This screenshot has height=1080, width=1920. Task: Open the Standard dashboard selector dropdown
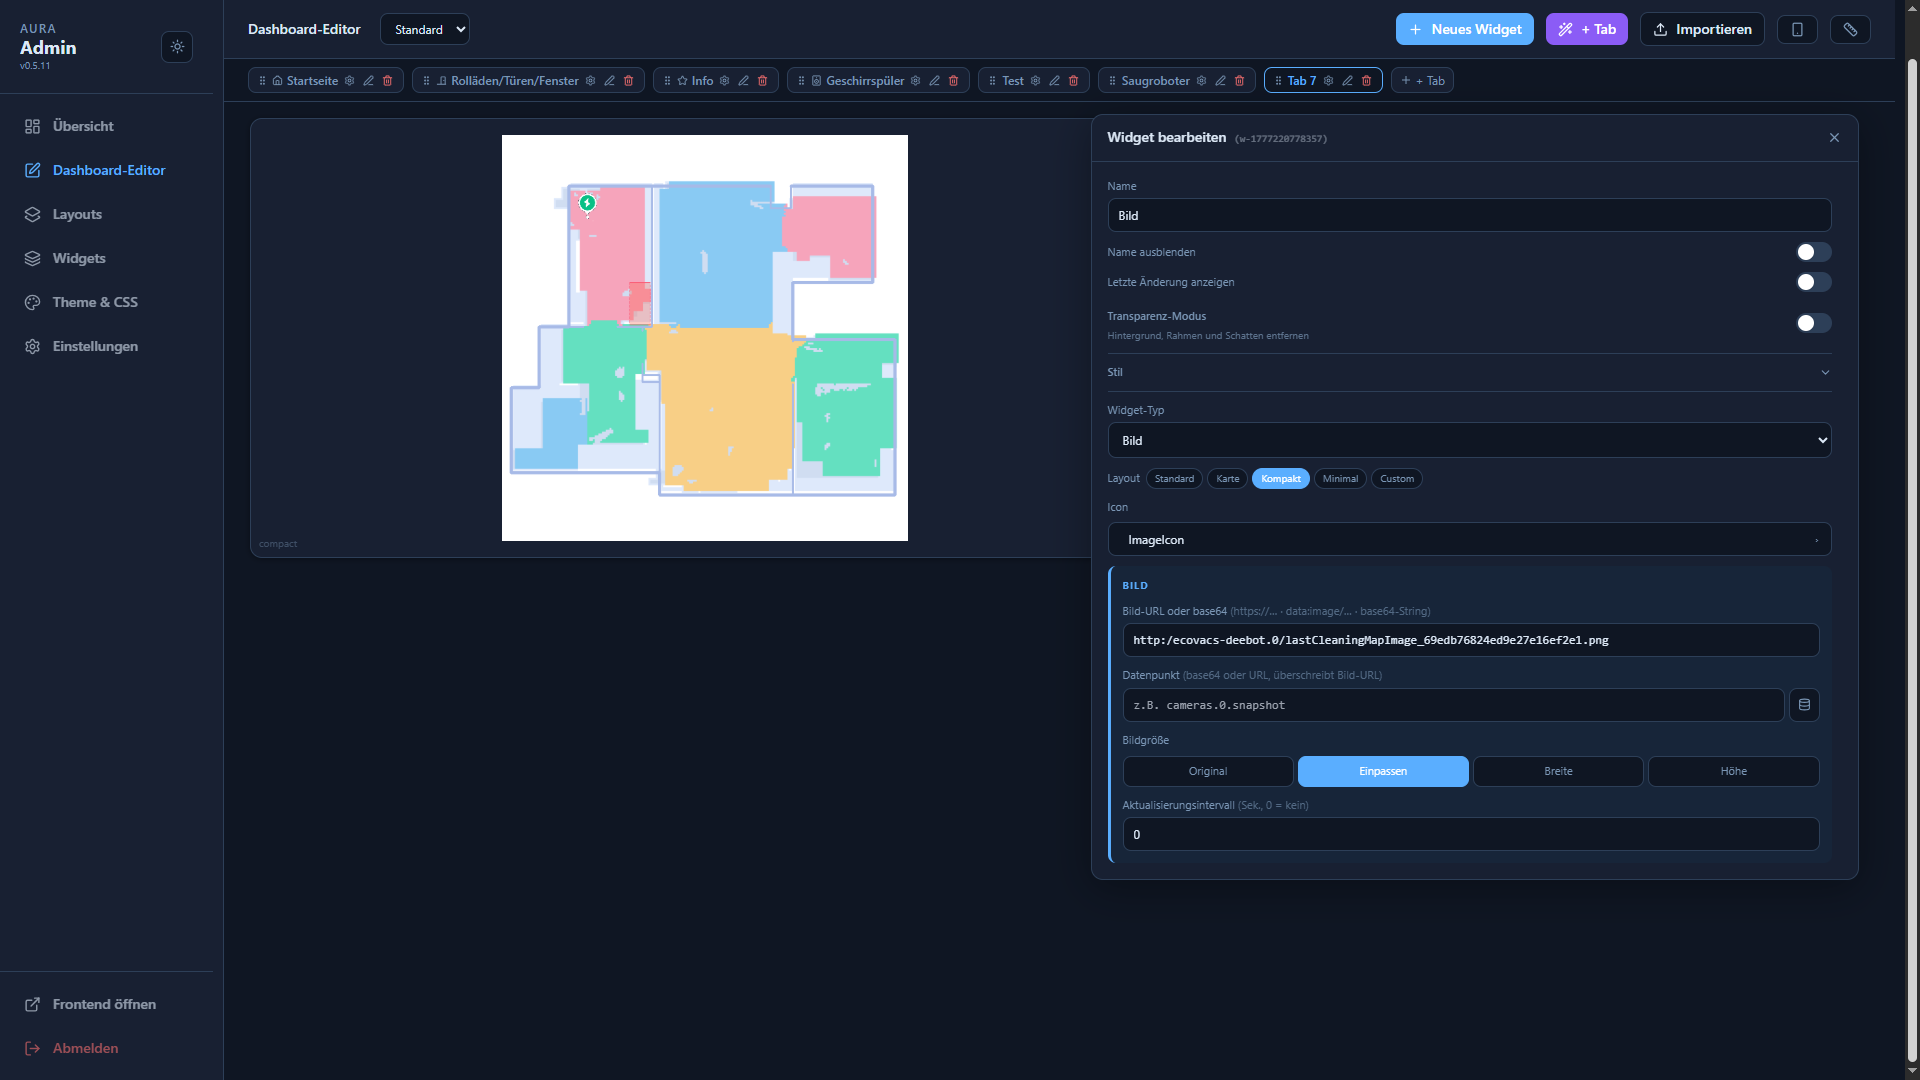pos(424,29)
